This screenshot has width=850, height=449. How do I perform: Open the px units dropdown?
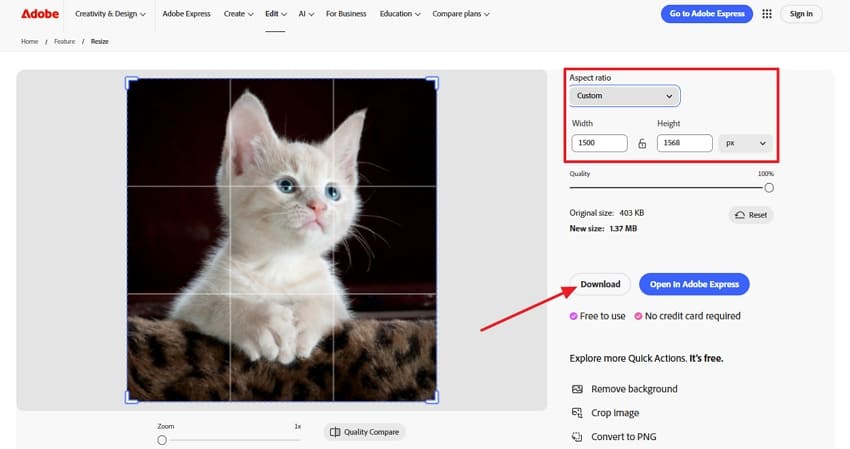coord(745,143)
